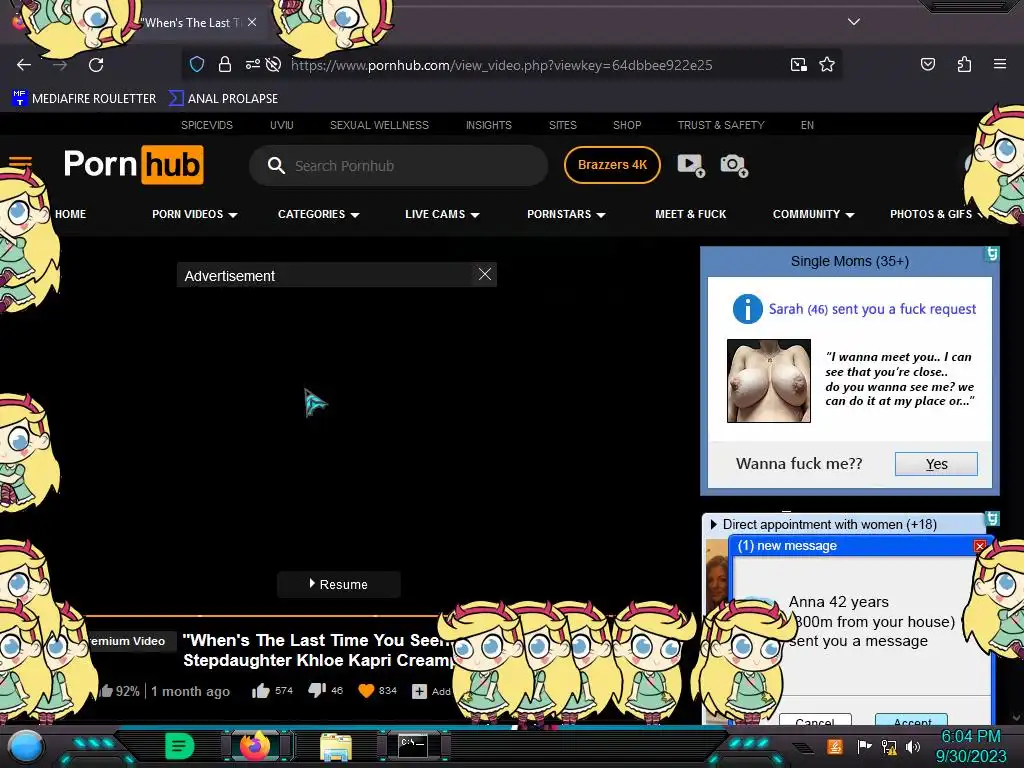Screen dimensions: 1024x768
Task: Click the address bar URL field
Action: tap(501, 65)
